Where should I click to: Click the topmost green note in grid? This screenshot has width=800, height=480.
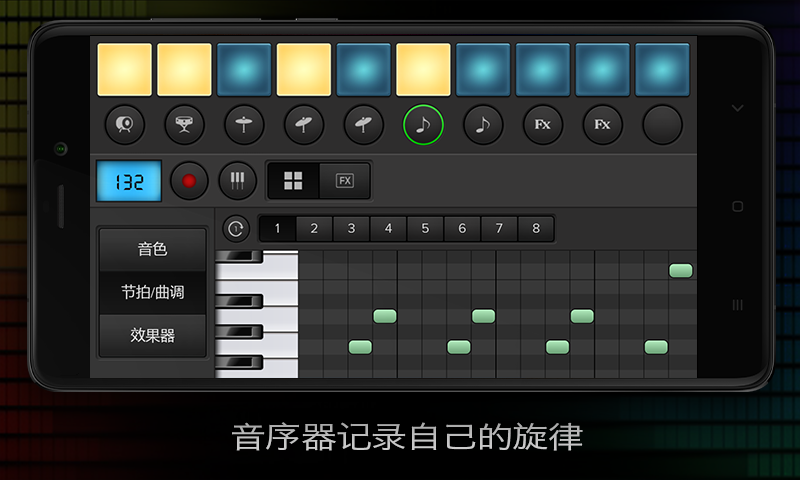[681, 271]
